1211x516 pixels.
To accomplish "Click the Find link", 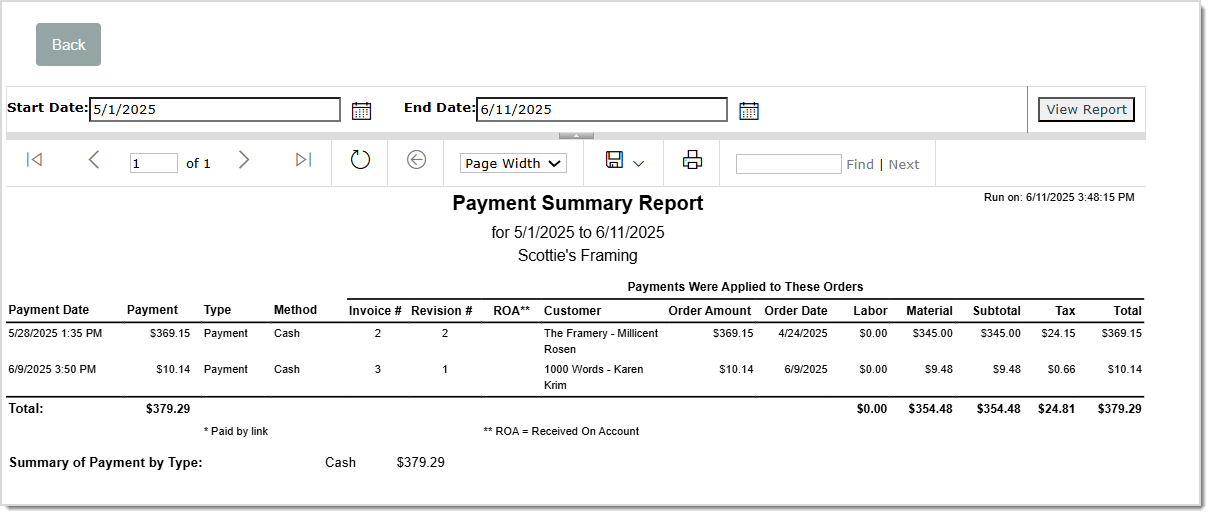I will pos(860,165).
